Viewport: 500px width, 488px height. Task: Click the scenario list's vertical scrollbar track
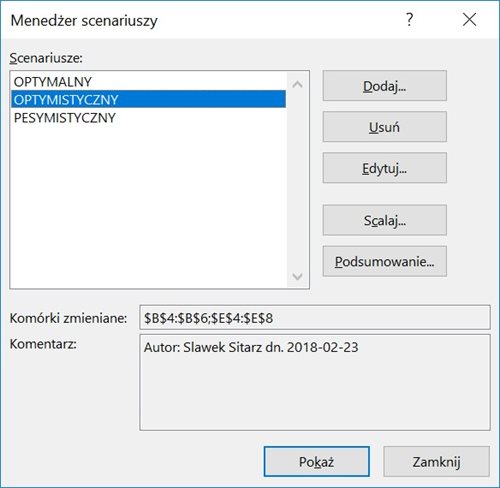tap(297, 180)
